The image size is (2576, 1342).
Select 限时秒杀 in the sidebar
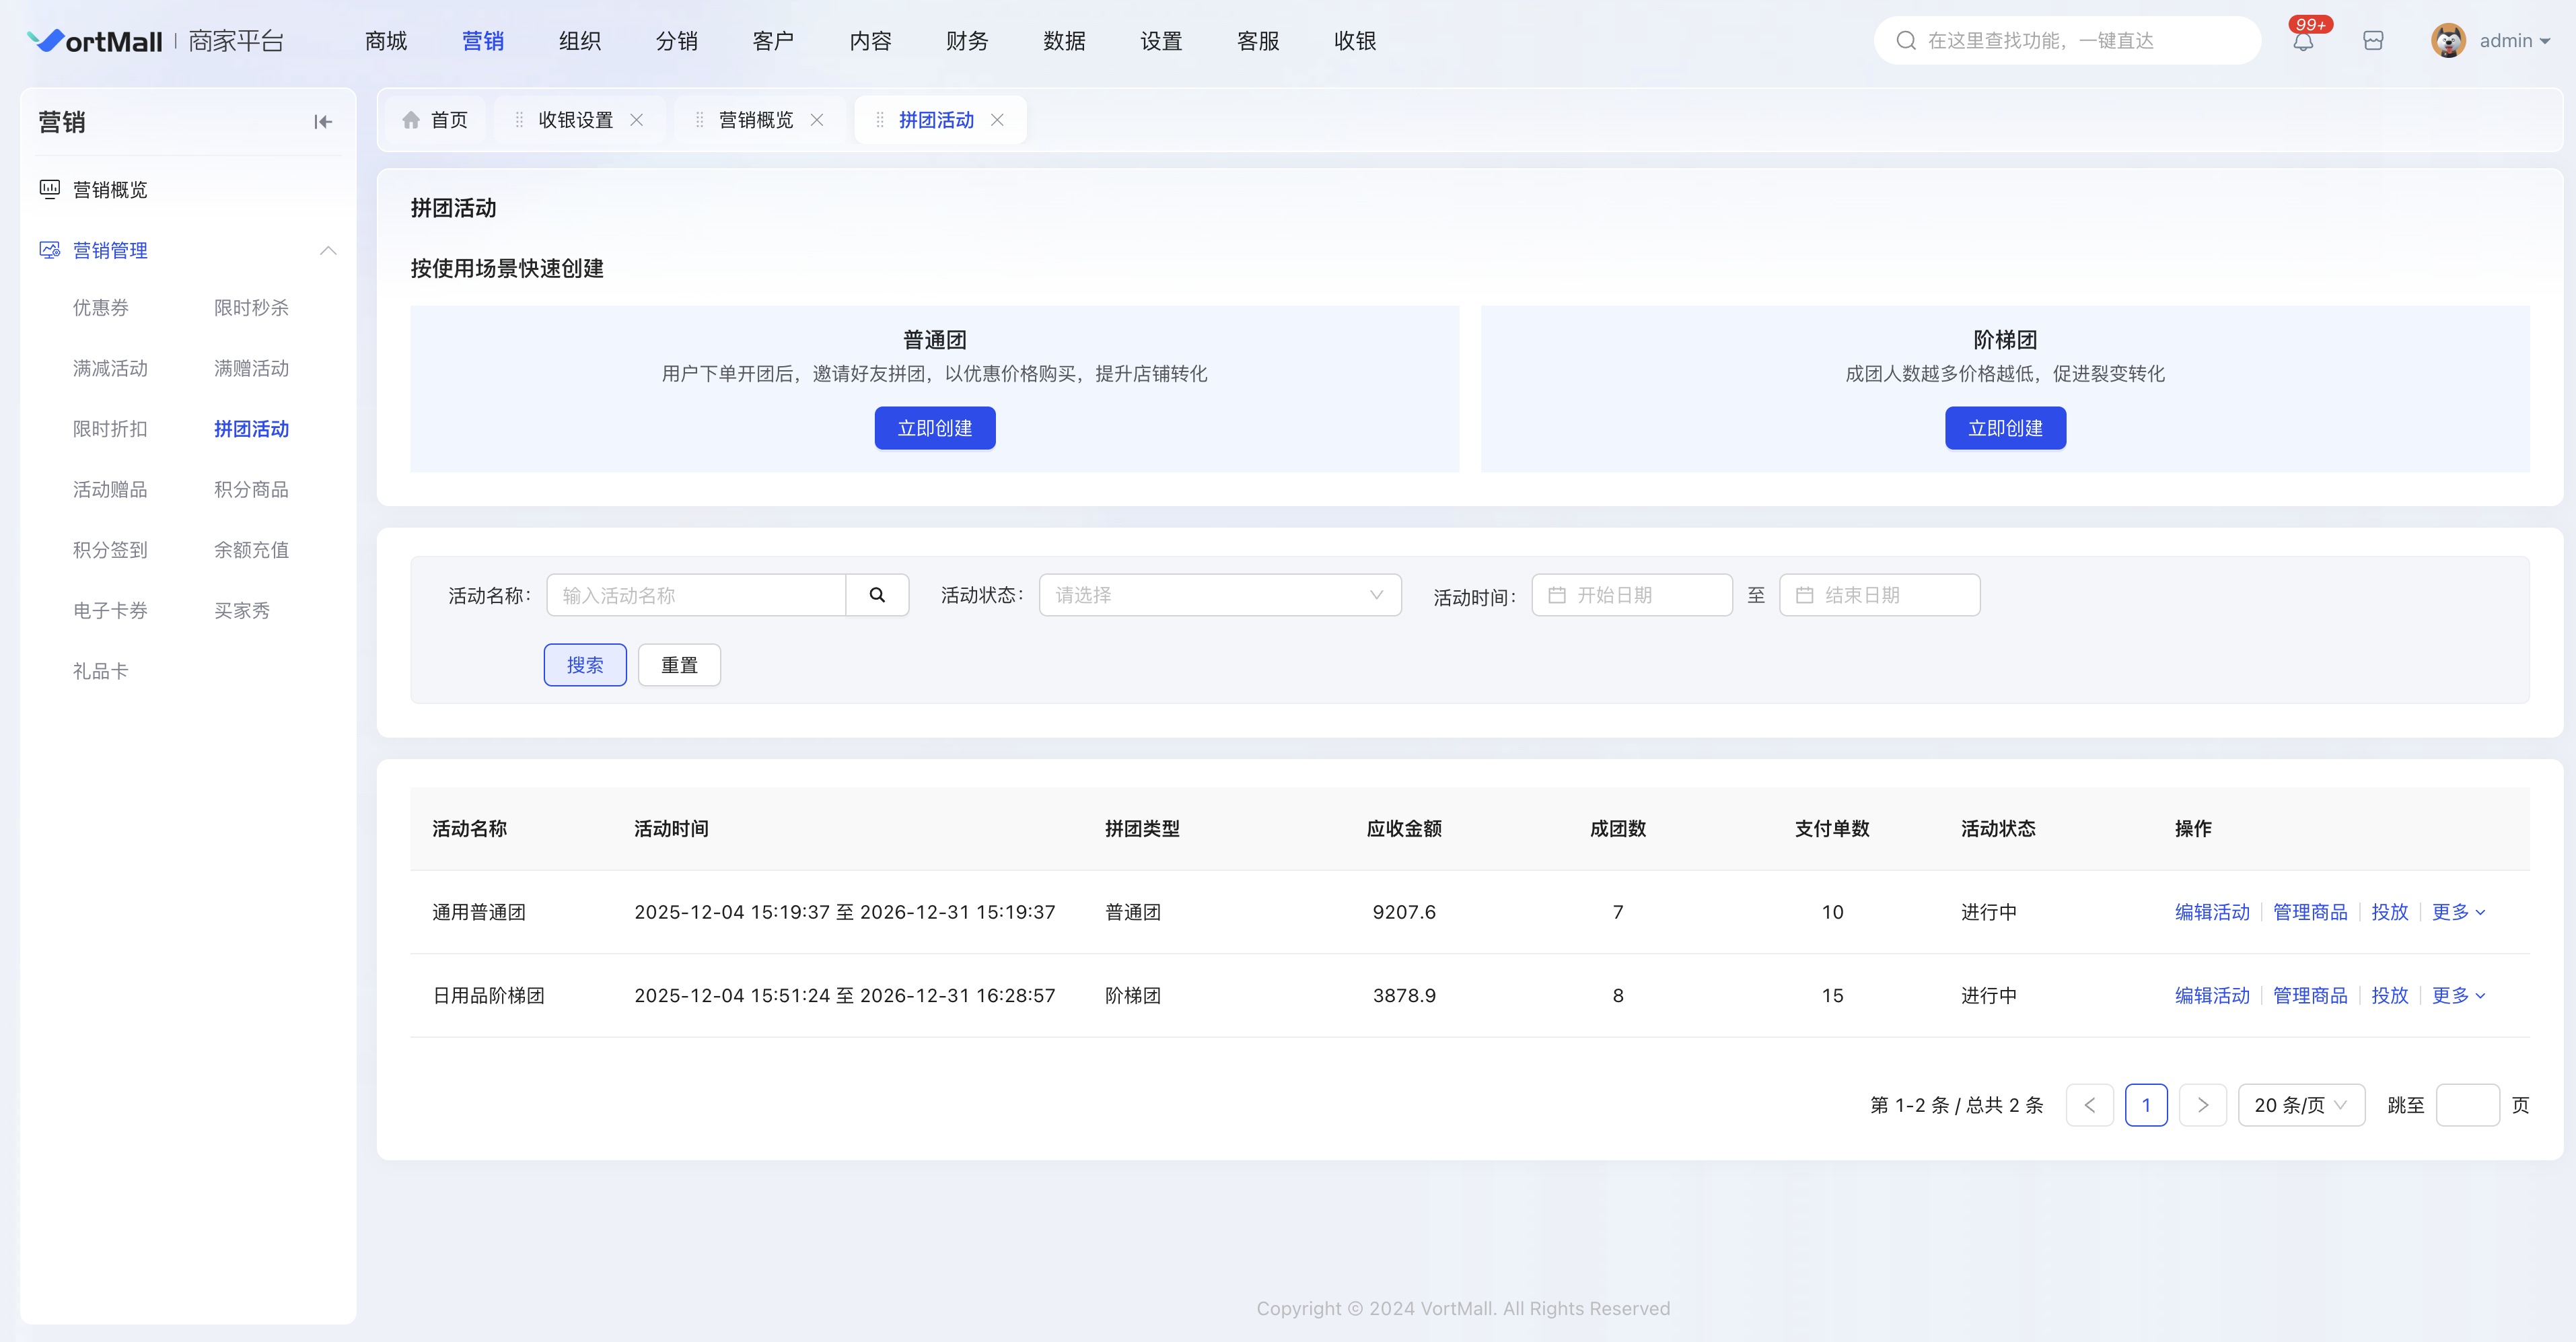(251, 308)
